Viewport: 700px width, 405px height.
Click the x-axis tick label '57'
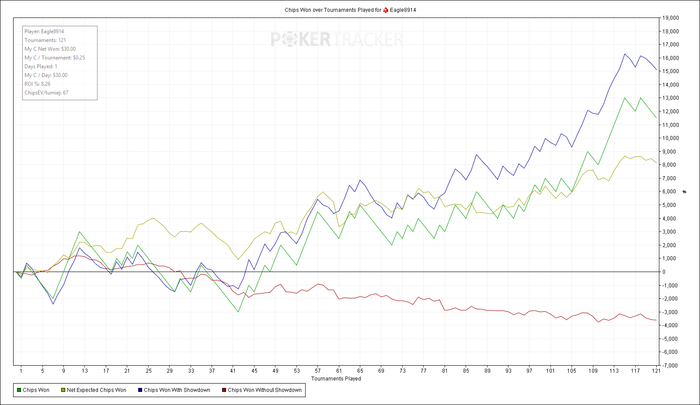click(318, 371)
